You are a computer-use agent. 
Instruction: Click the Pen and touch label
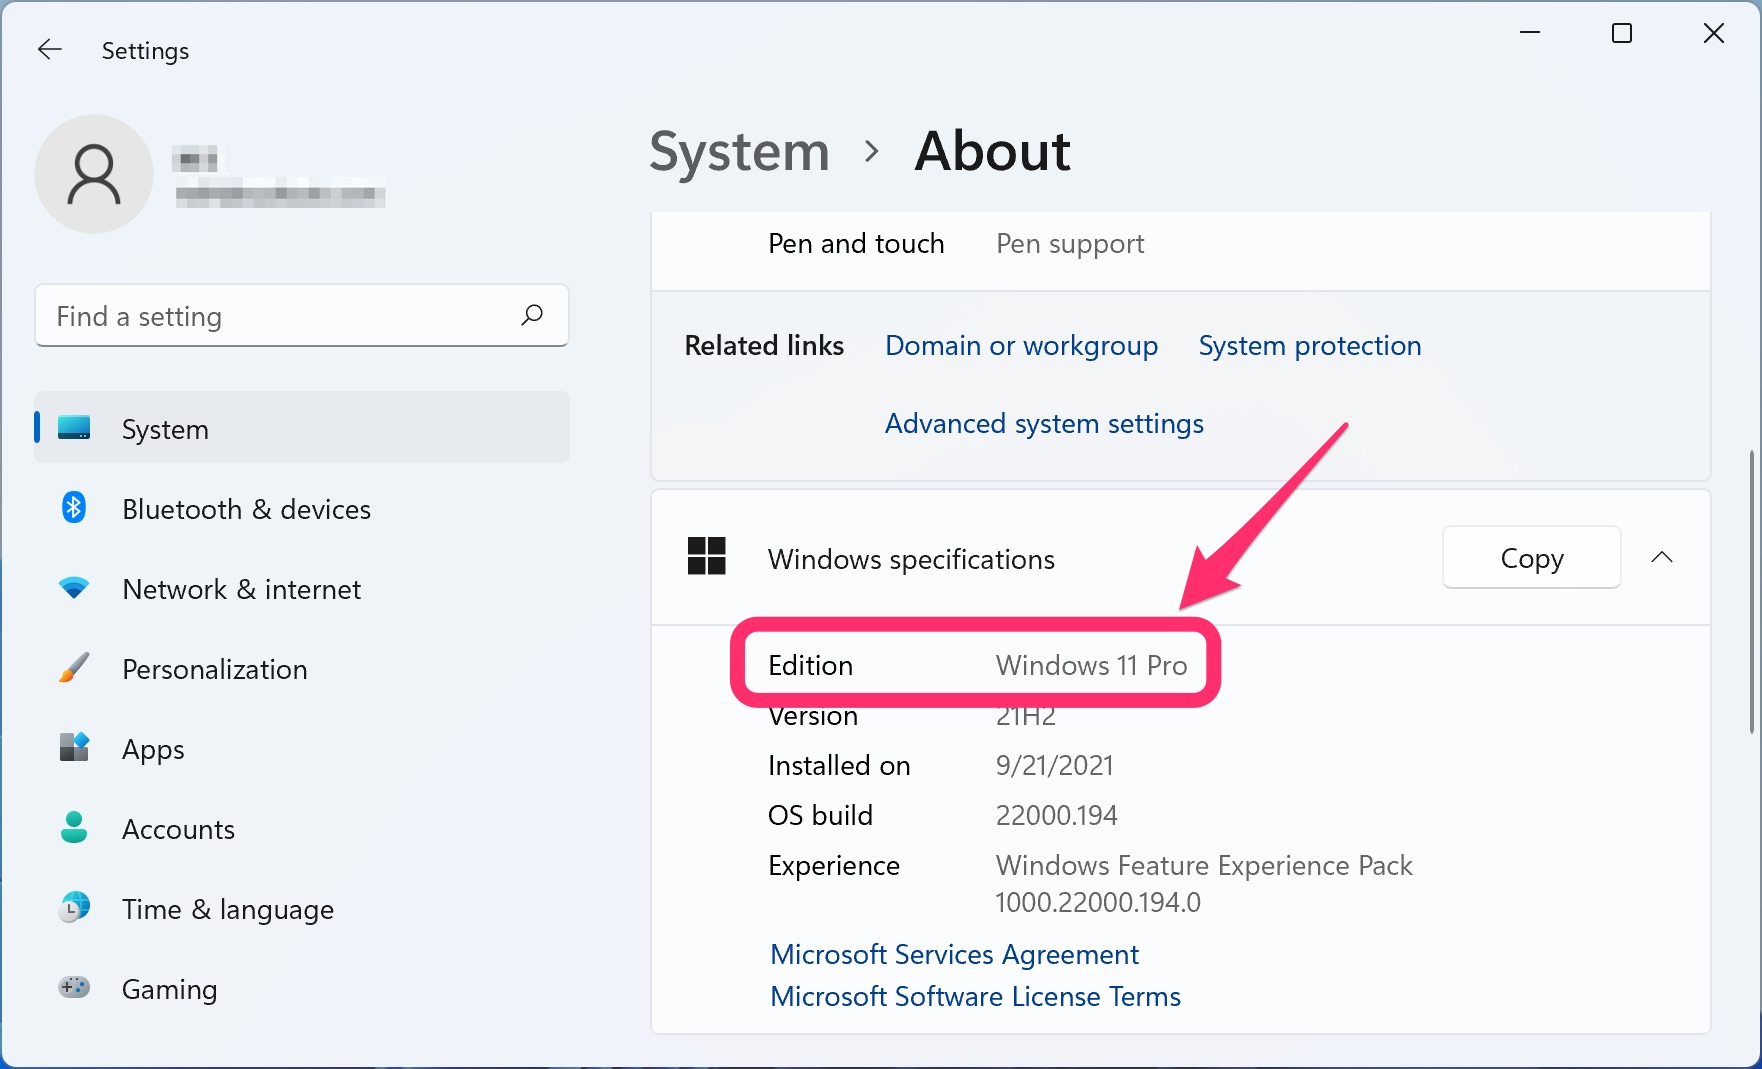coord(856,244)
